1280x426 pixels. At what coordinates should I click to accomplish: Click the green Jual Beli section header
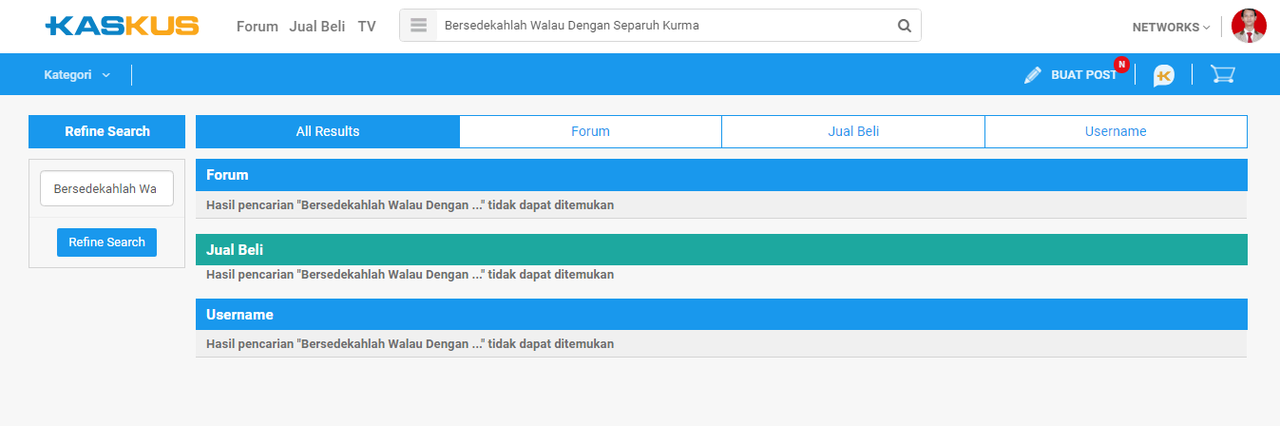[x=722, y=250]
